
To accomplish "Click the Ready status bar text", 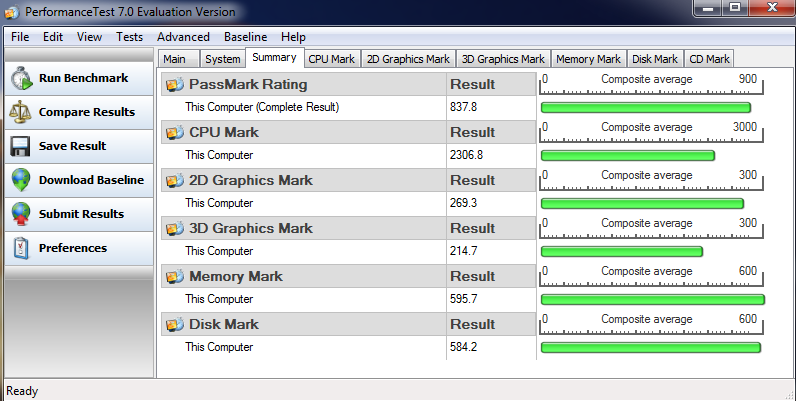I will [22, 391].
